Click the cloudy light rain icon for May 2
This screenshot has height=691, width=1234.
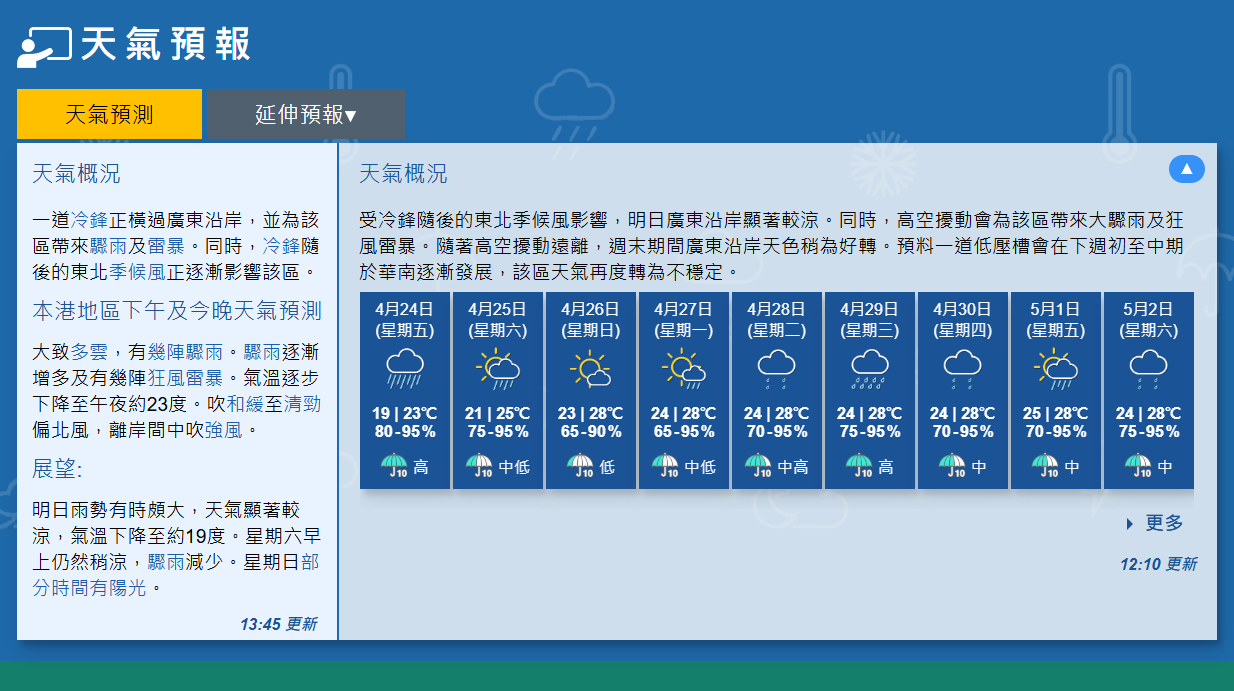coord(1149,370)
